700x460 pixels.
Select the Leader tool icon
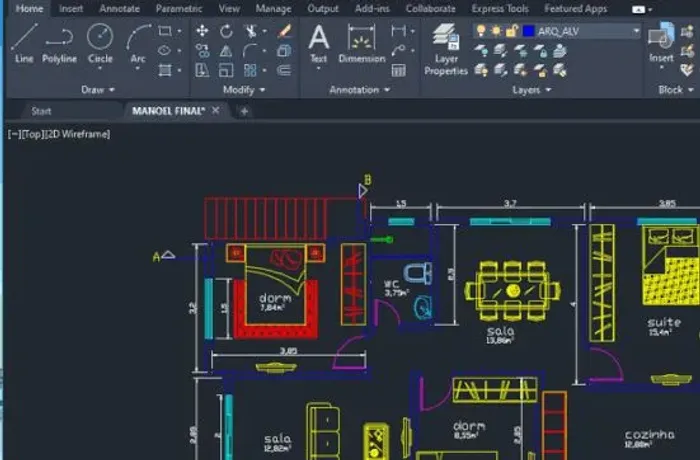(x=398, y=50)
